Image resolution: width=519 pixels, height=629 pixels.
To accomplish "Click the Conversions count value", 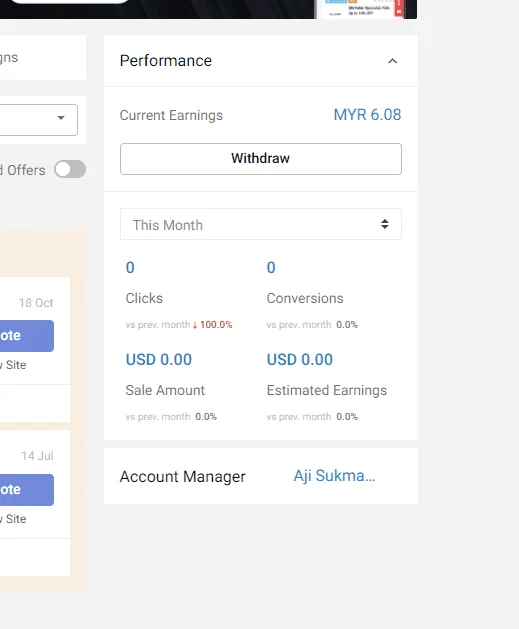I will (271, 268).
